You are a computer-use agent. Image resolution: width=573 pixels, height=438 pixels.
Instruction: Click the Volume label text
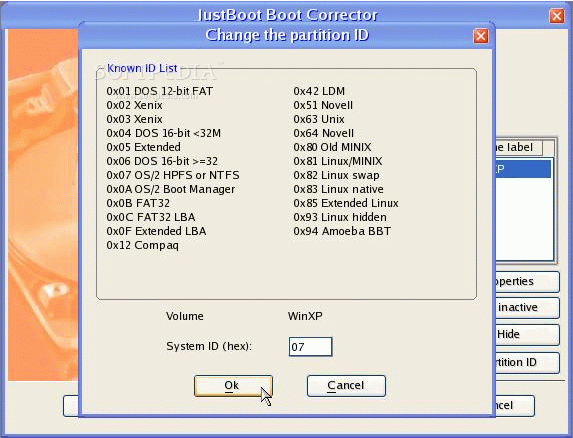pyautogui.click(x=185, y=316)
